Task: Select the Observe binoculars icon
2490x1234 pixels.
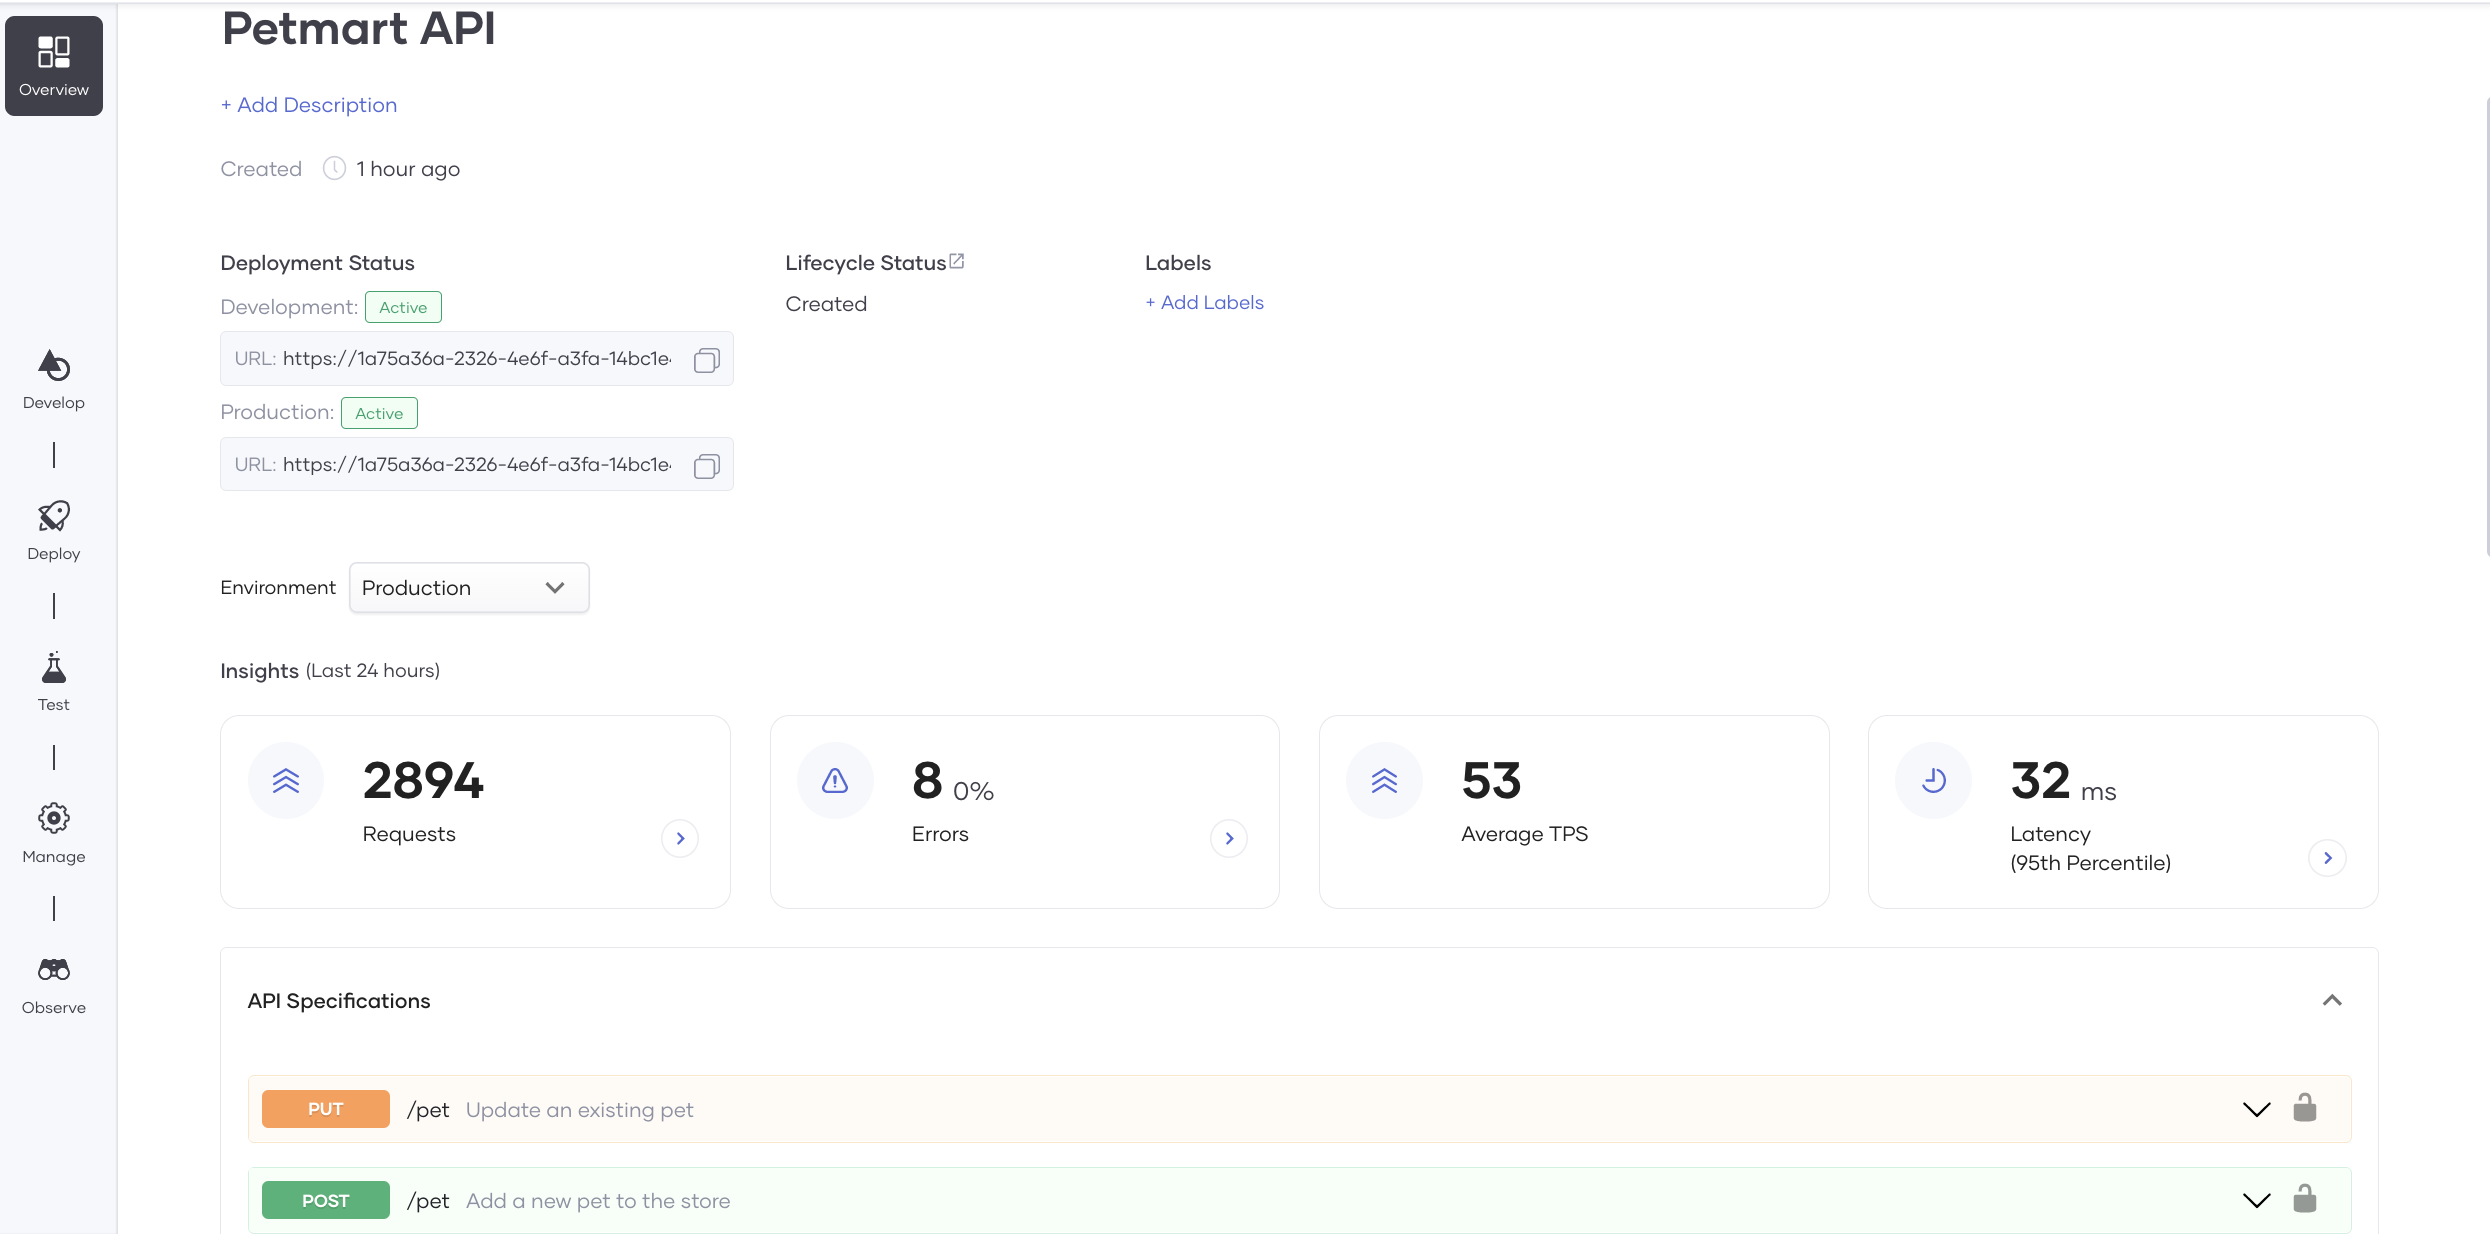Action: [53, 969]
